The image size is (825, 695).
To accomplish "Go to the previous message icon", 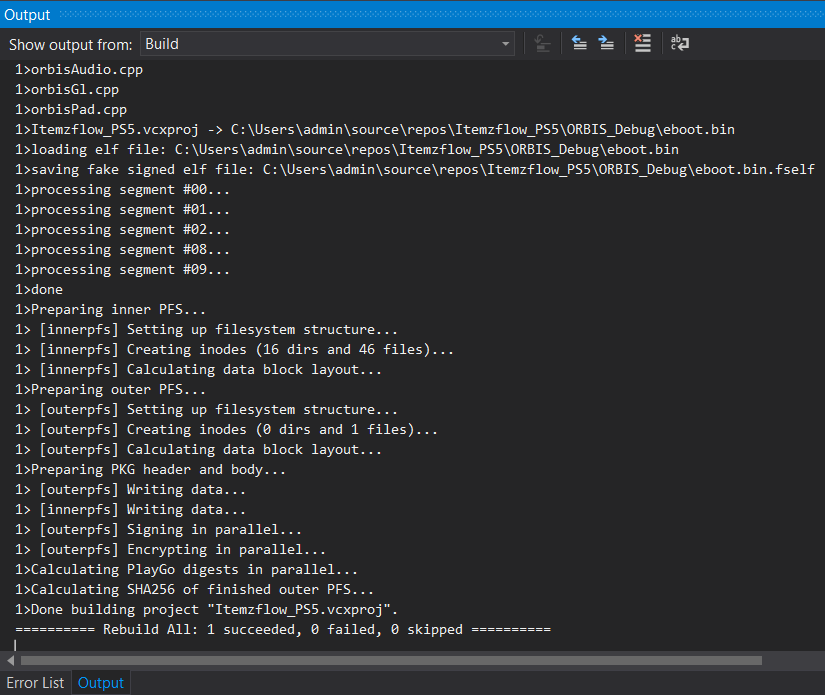I will click(x=579, y=43).
